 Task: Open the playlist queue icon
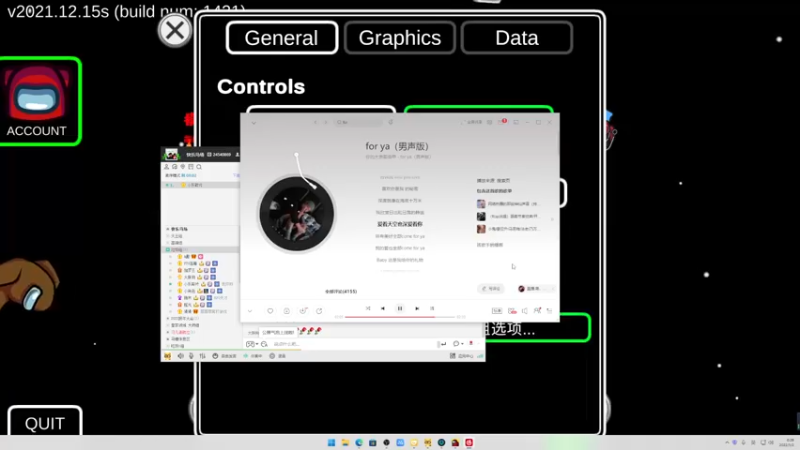549,311
